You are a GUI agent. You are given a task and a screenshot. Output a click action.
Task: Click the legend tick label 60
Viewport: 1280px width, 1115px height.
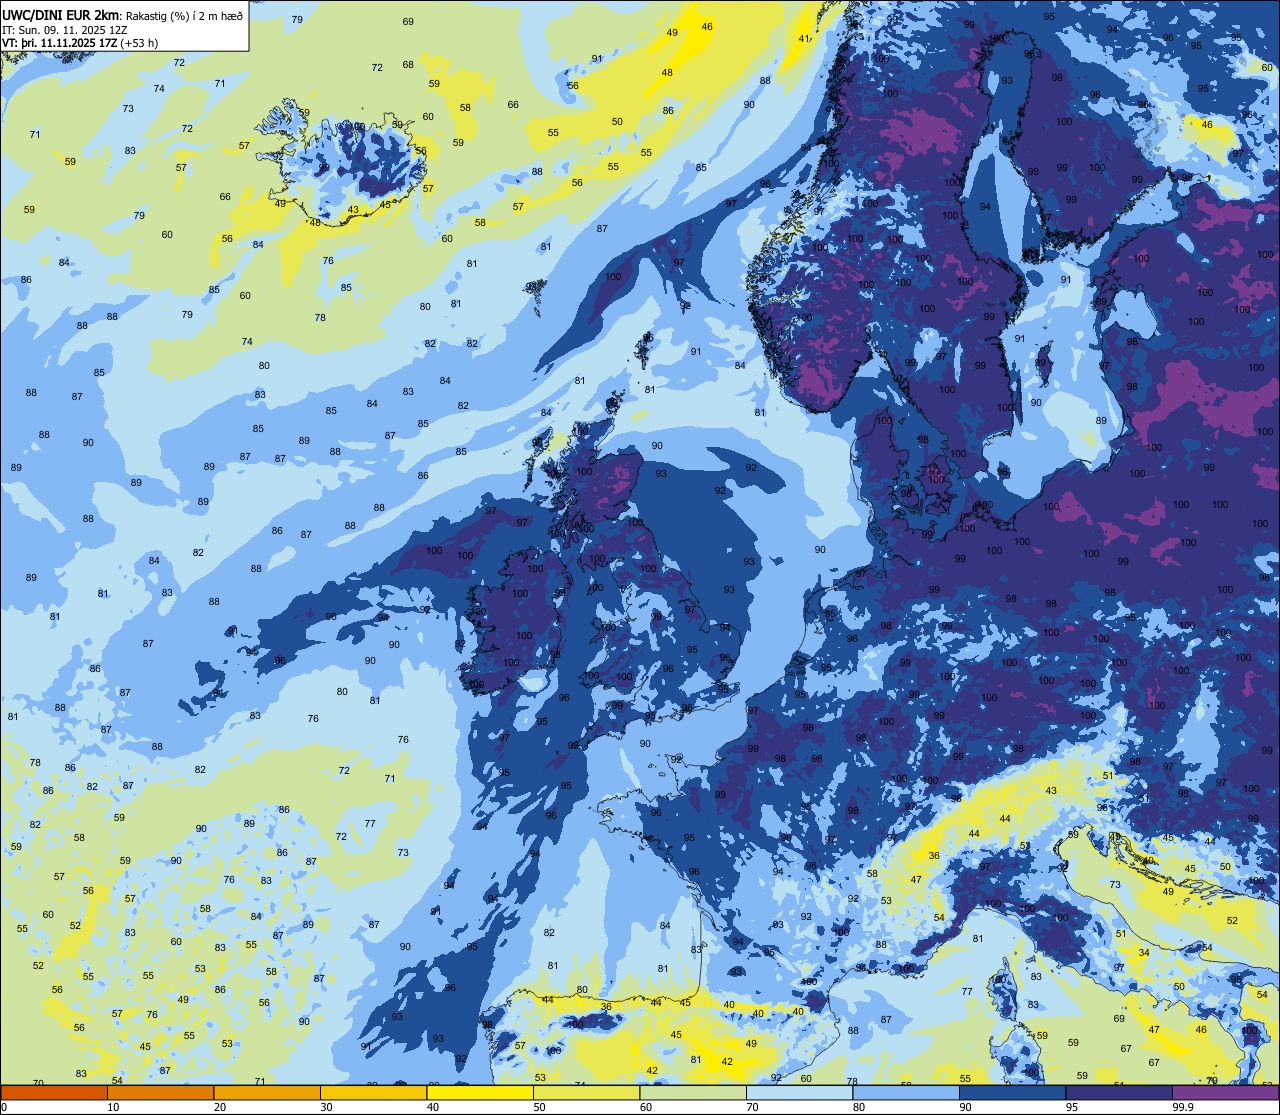coord(646,1107)
